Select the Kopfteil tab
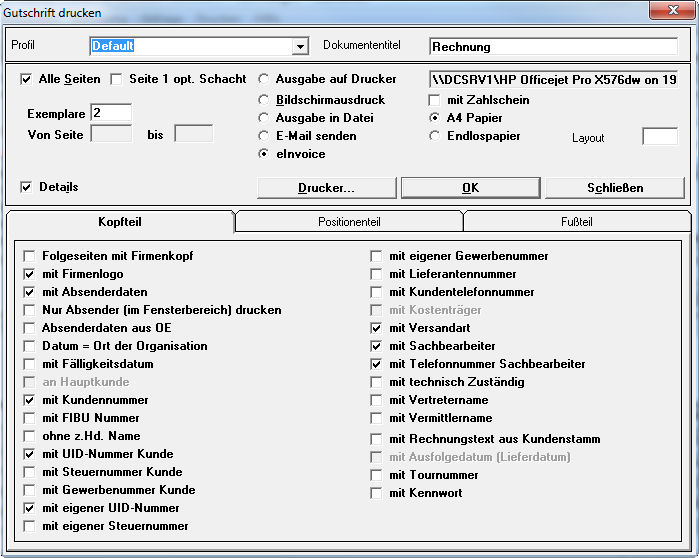Viewport: 699px width, 558px height. [120, 220]
